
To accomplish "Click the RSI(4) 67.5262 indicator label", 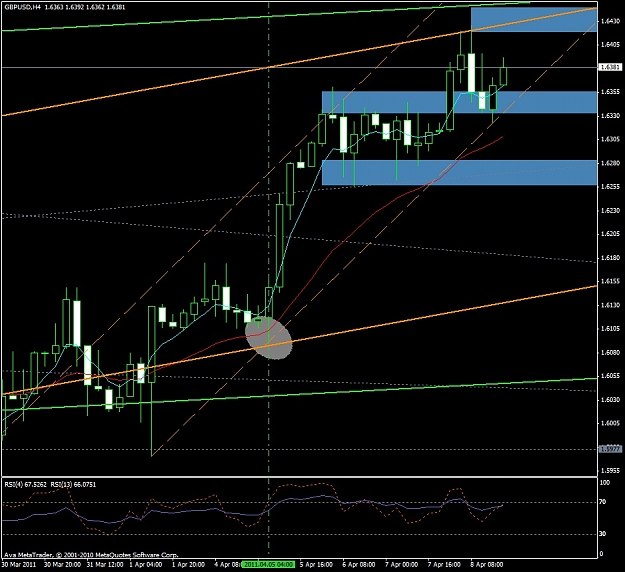I will (24, 485).
